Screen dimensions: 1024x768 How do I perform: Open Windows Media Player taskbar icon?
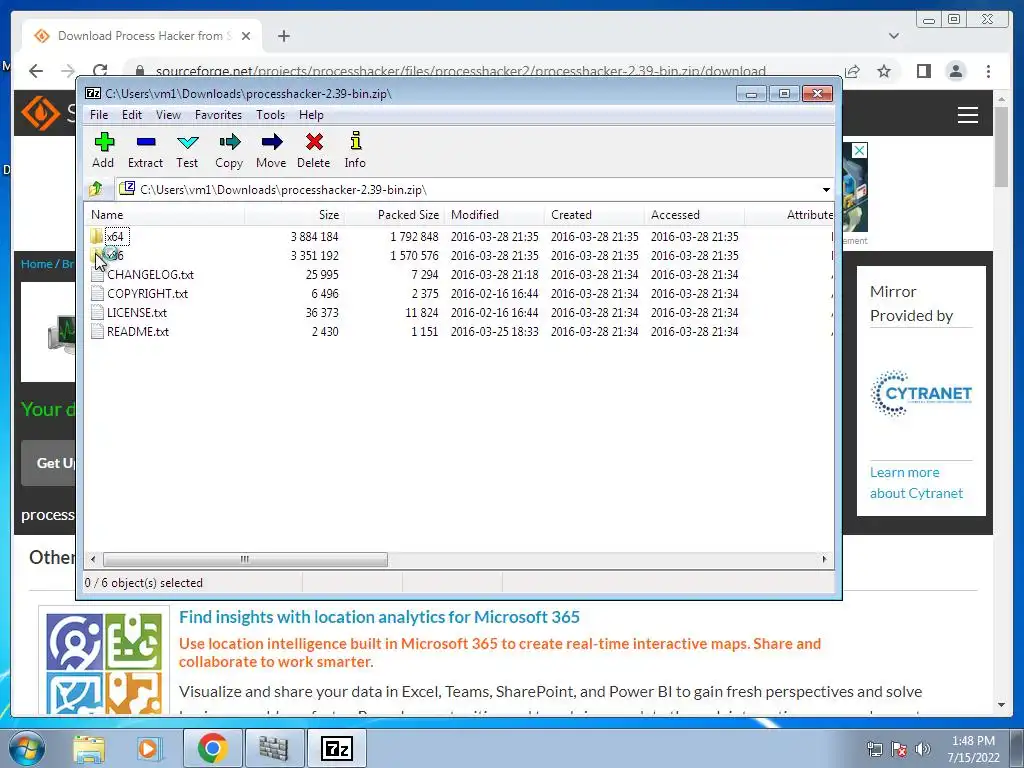point(148,748)
